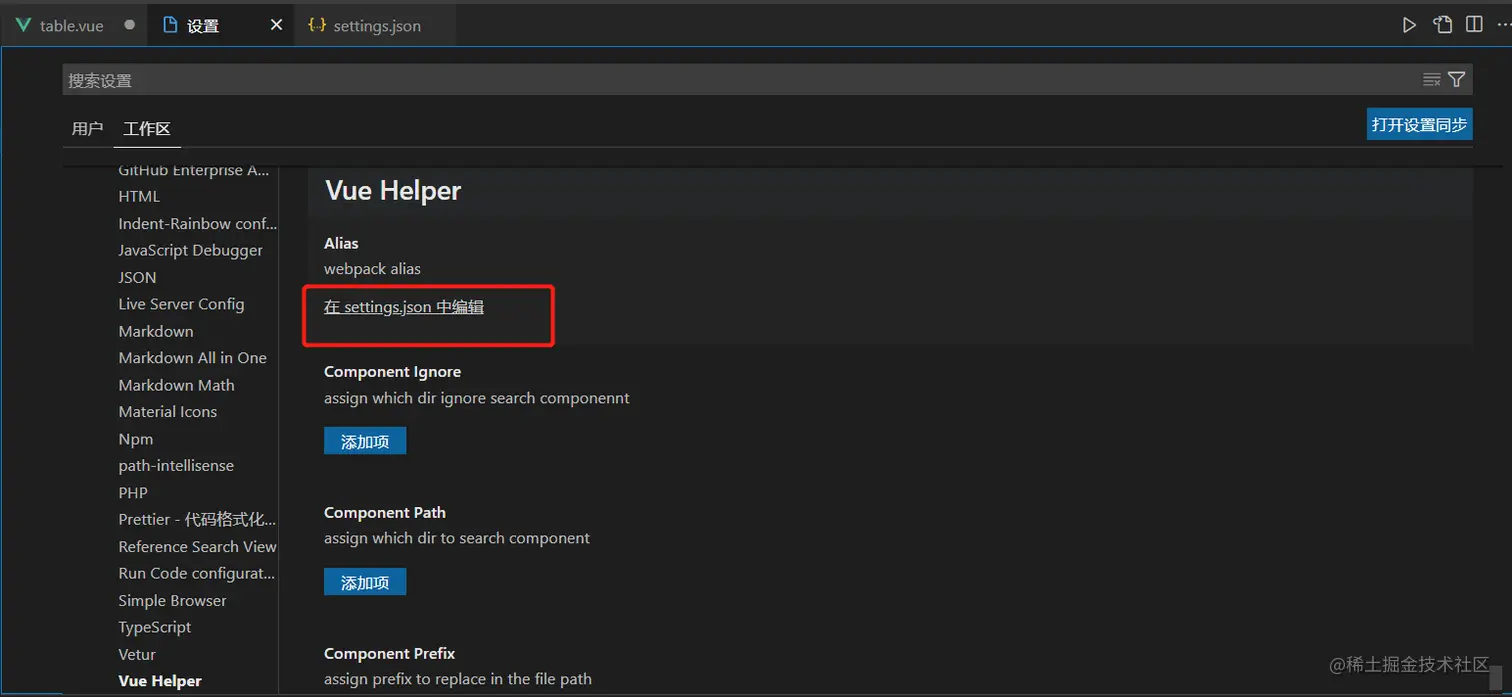Image resolution: width=1512 pixels, height=697 pixels.
Task: Open the settings filter funnel icon
Action: click(x=1457, y=80)
